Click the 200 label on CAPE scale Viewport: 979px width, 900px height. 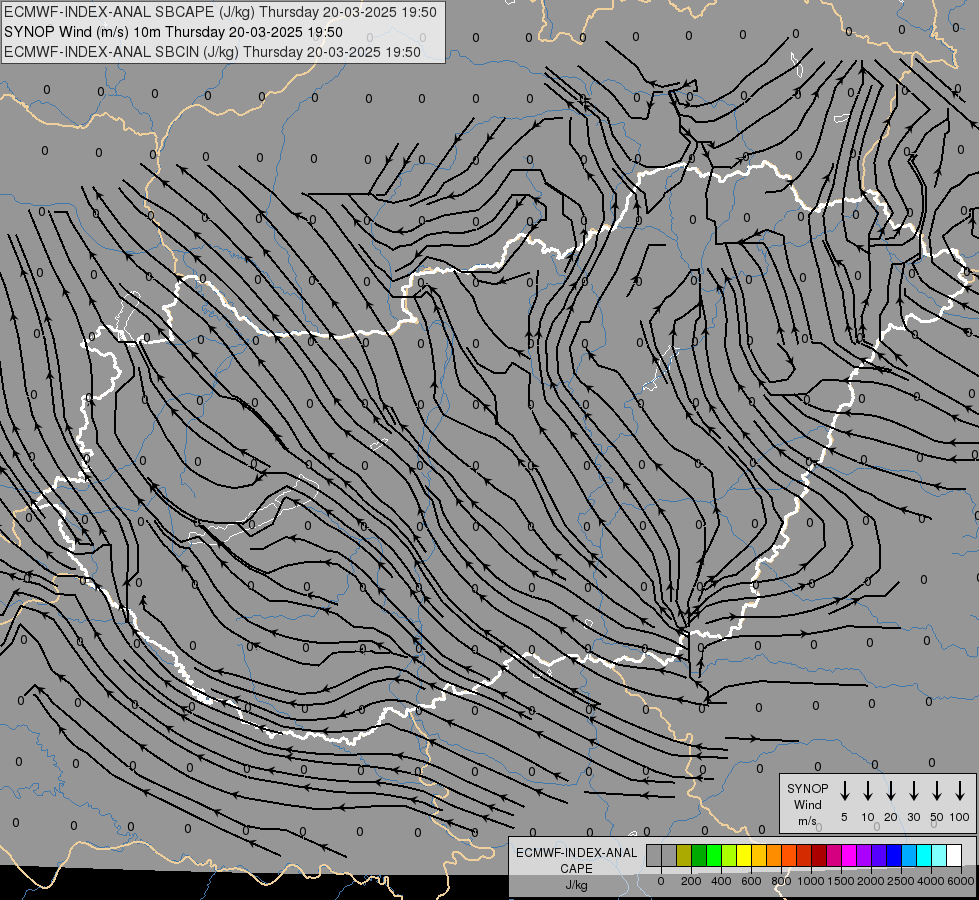pyautogui.click(x=691, y=881)
